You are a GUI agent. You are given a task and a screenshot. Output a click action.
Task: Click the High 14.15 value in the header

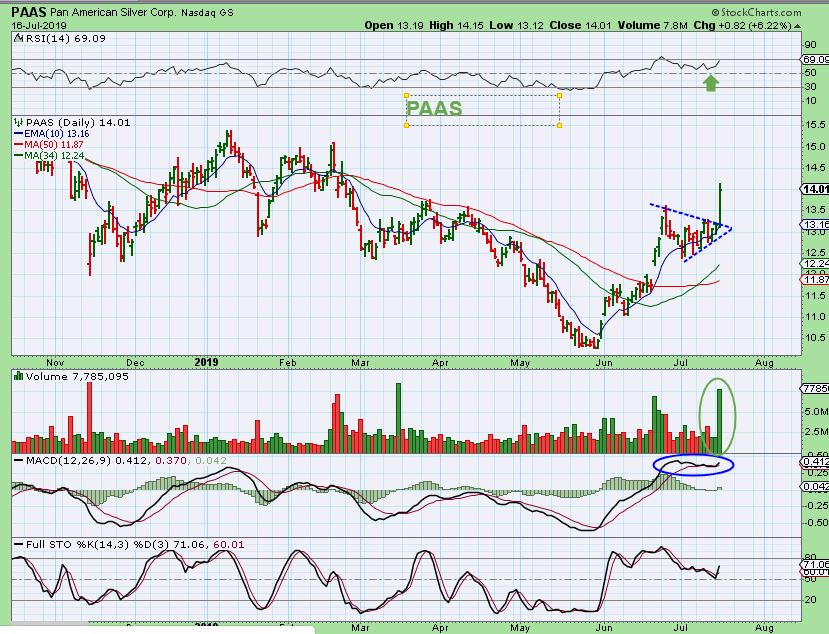click(456, 25)
